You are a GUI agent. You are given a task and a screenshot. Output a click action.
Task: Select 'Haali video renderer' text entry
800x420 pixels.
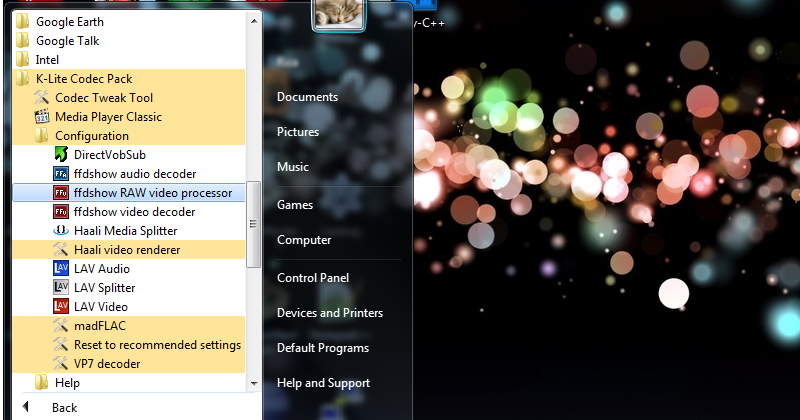(x=127, y=250)
